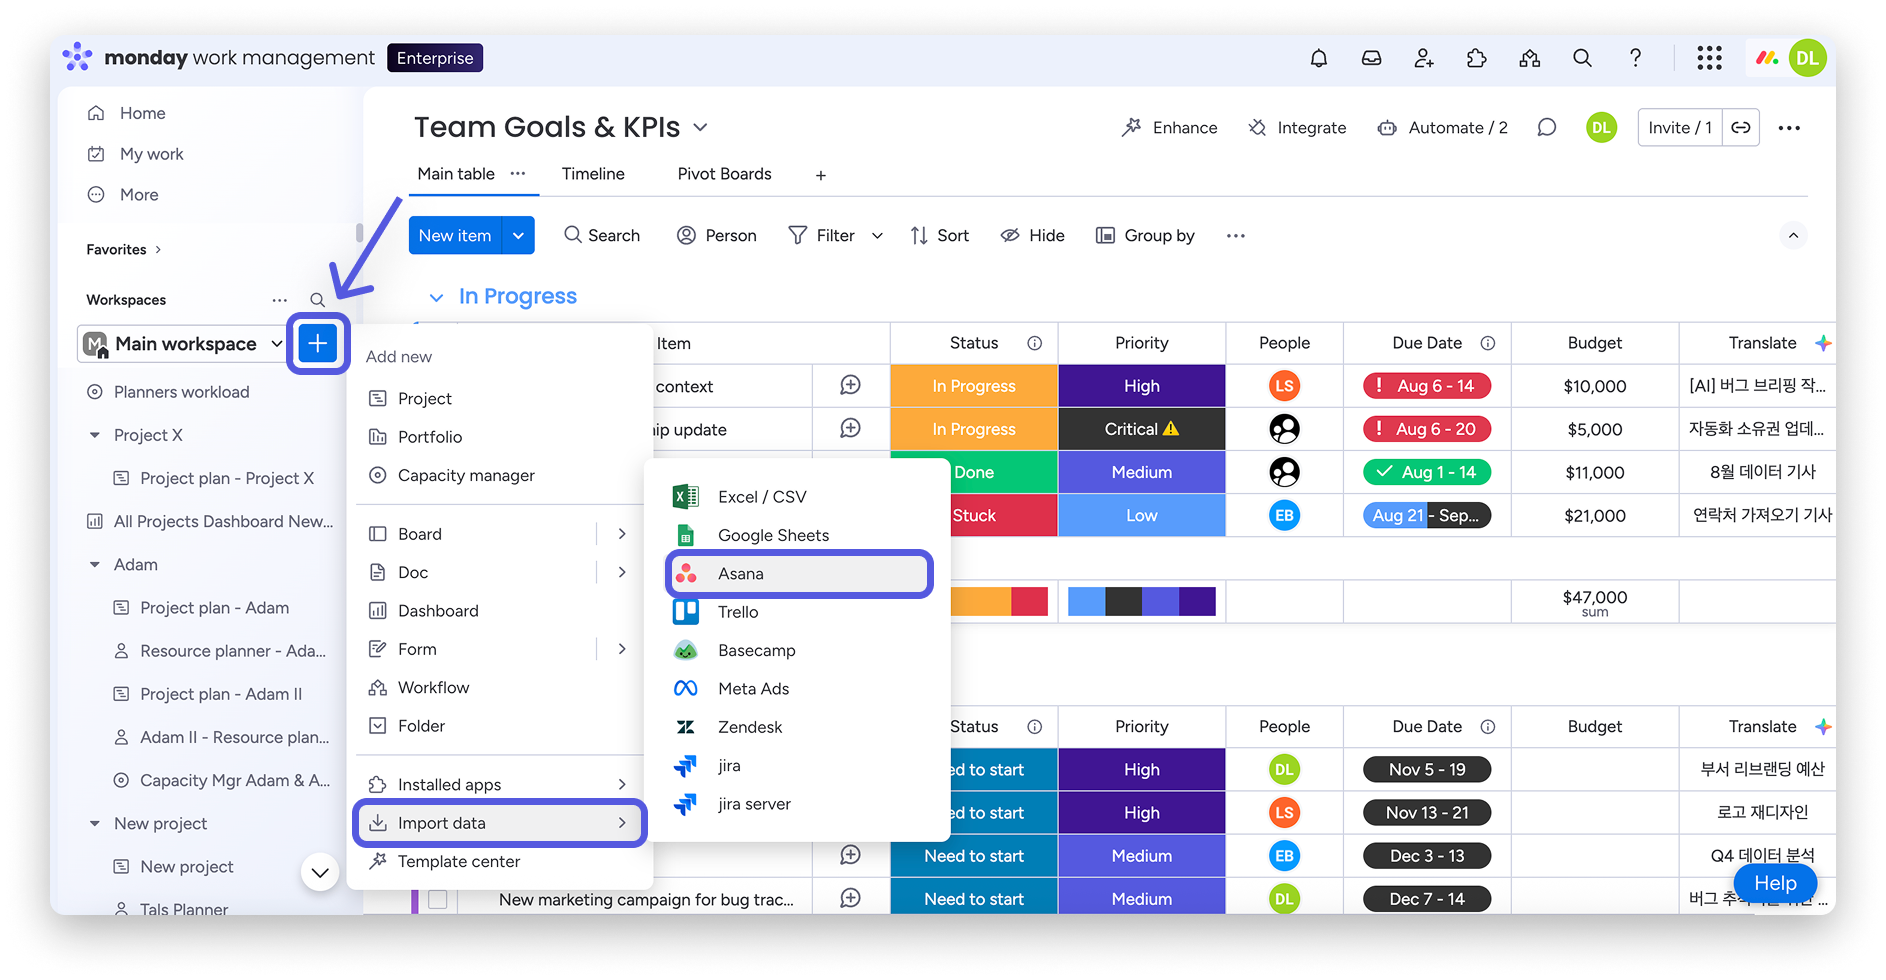Screen dimensions: 1886x980
Task: Open the notifications bell
Action: 1319,58
